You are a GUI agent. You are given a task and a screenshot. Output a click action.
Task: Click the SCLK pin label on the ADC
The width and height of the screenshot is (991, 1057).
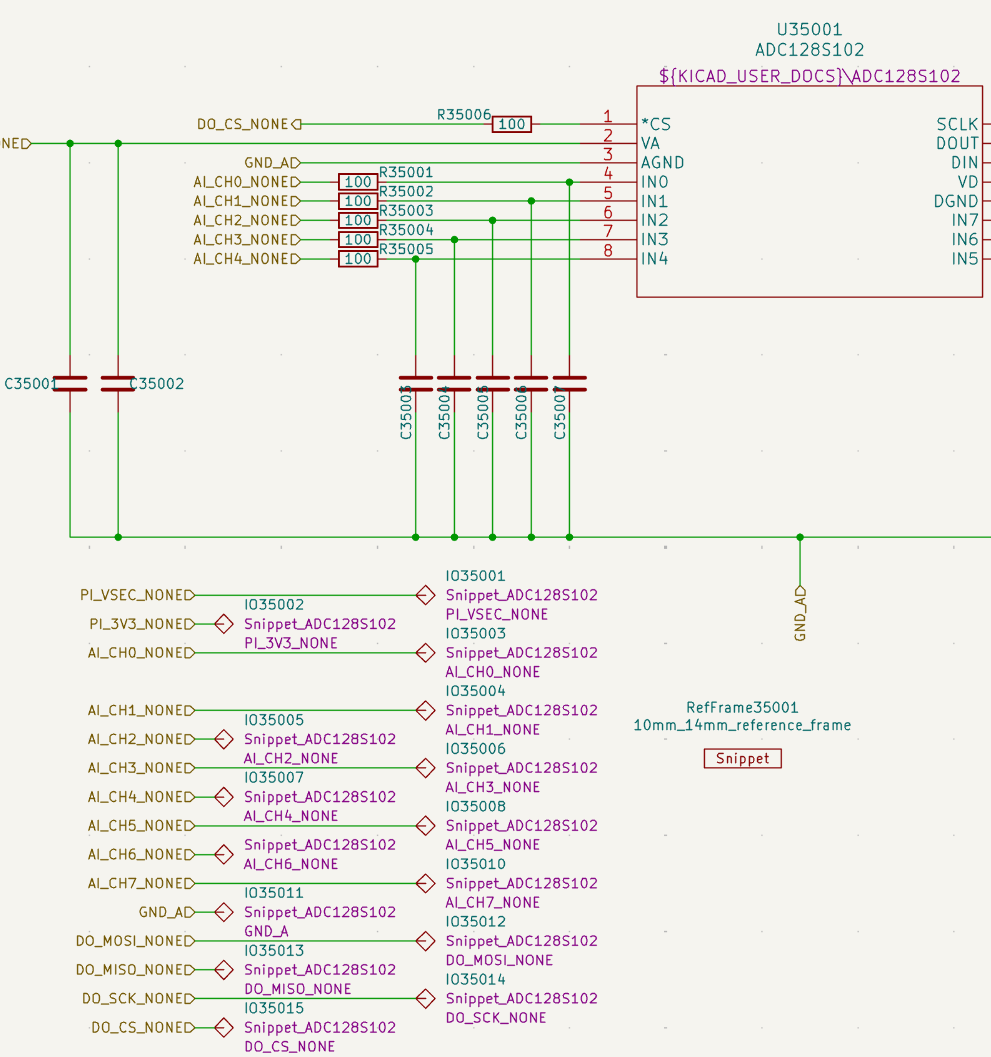(957, 124)
